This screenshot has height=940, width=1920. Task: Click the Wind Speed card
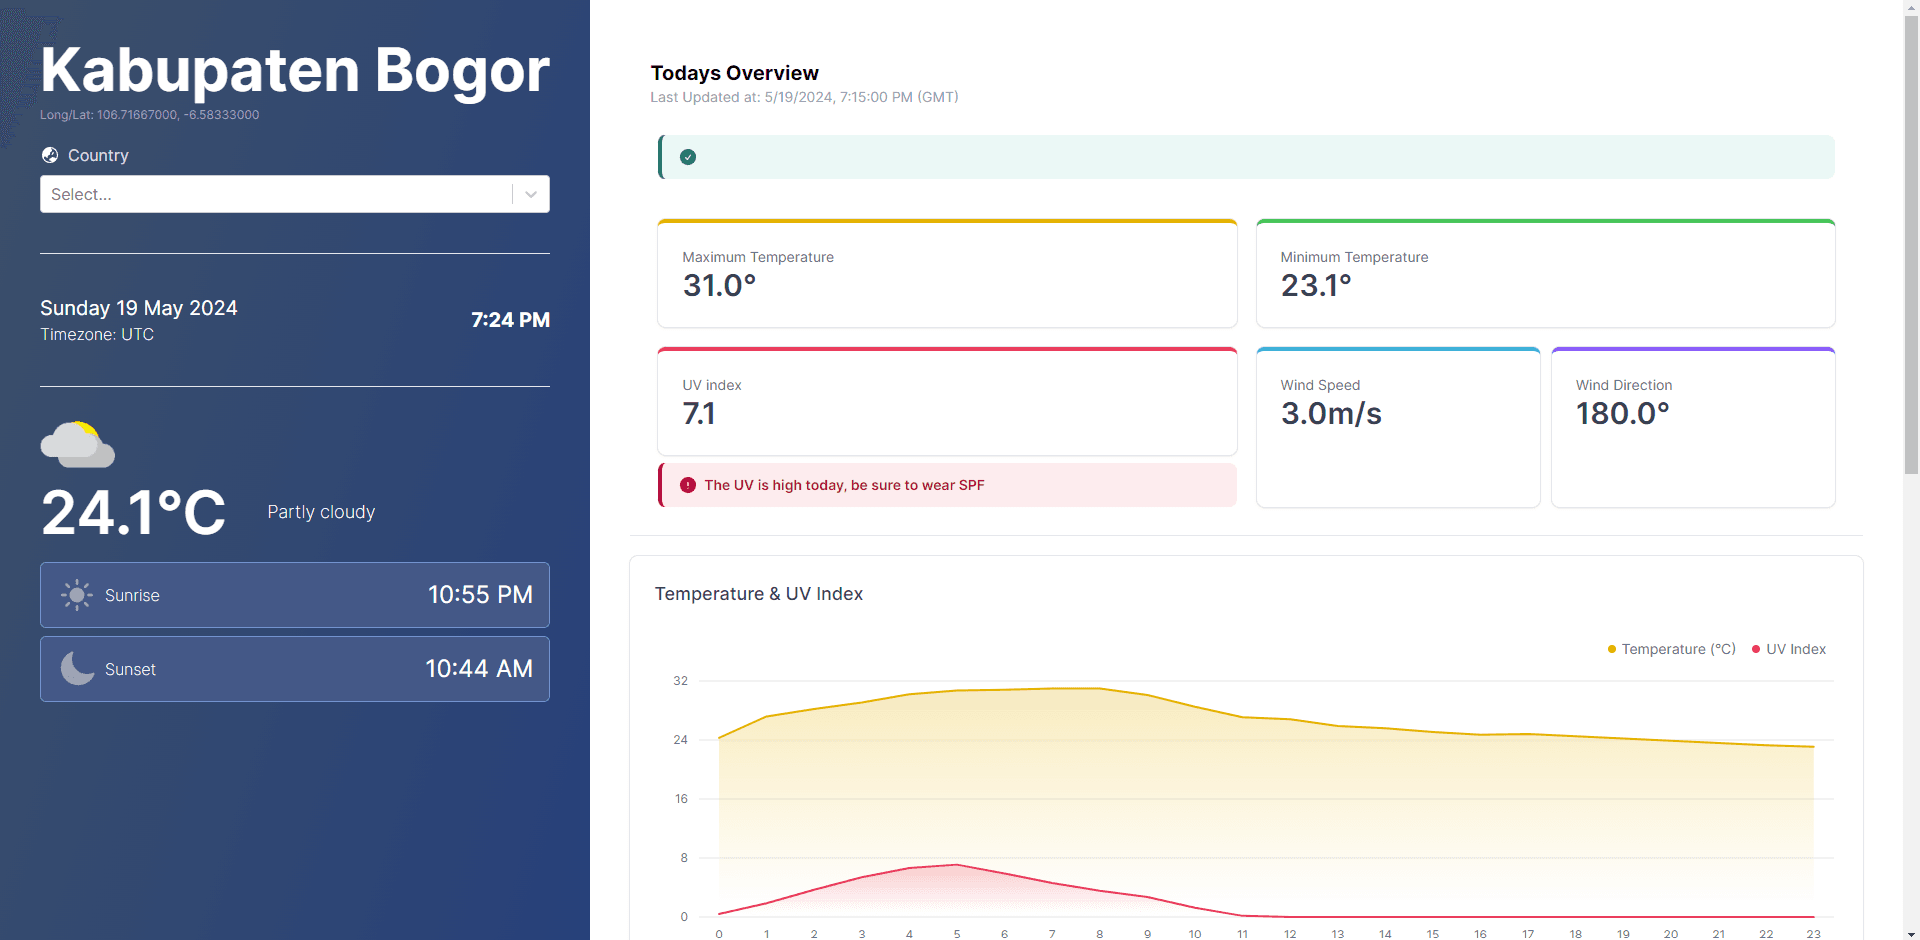tap(1397, 428)
